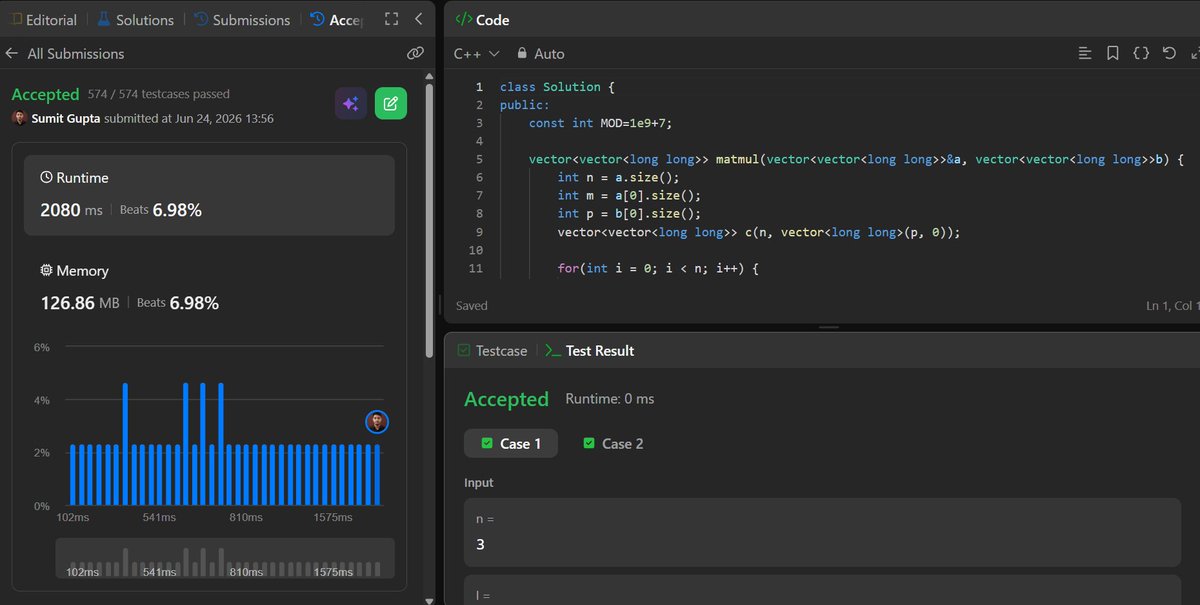Click the 'class Solution {' code line

(x=557, y=87)
